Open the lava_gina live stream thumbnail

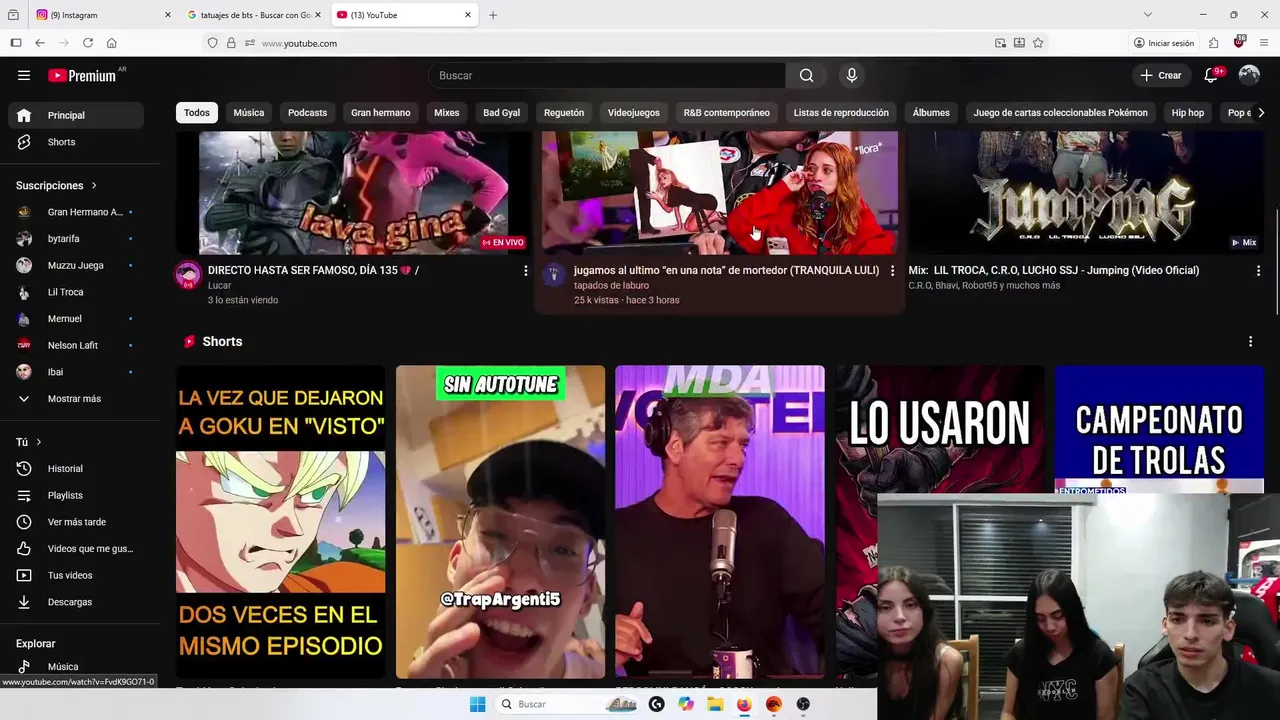click(x=353, y=193)
